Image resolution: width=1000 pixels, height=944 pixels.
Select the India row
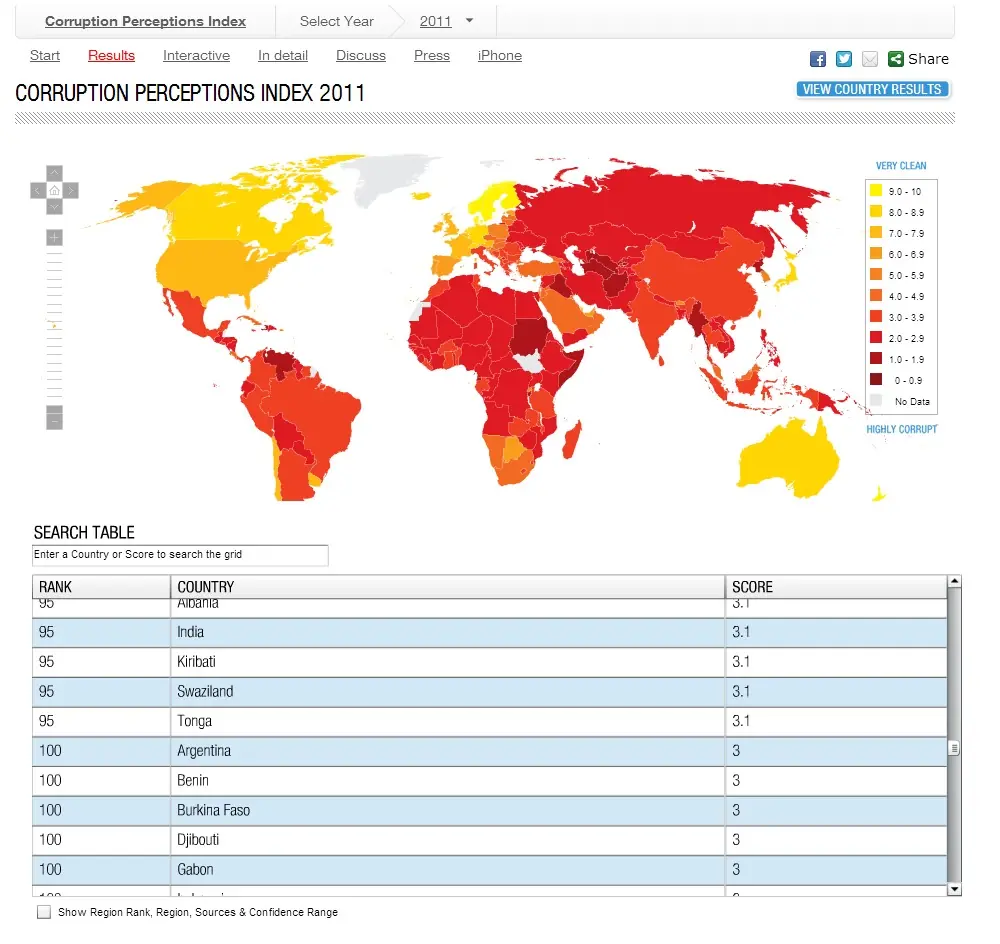[x=489, y=632]
